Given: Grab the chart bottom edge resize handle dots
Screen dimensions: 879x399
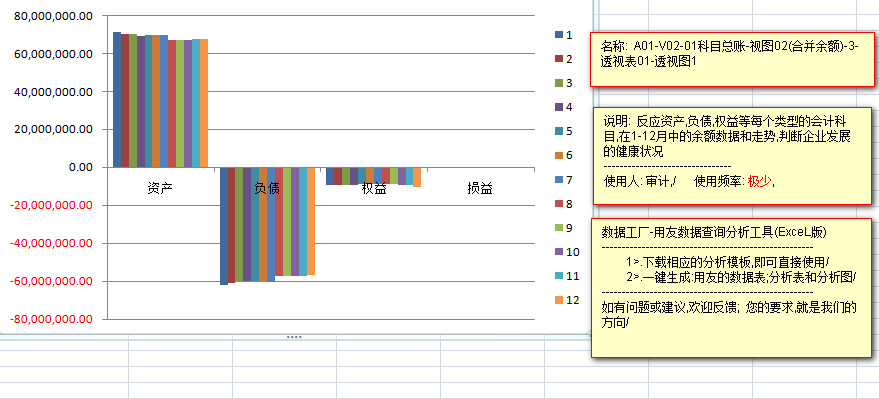Looking at the screenshot, I should (294, 337).
